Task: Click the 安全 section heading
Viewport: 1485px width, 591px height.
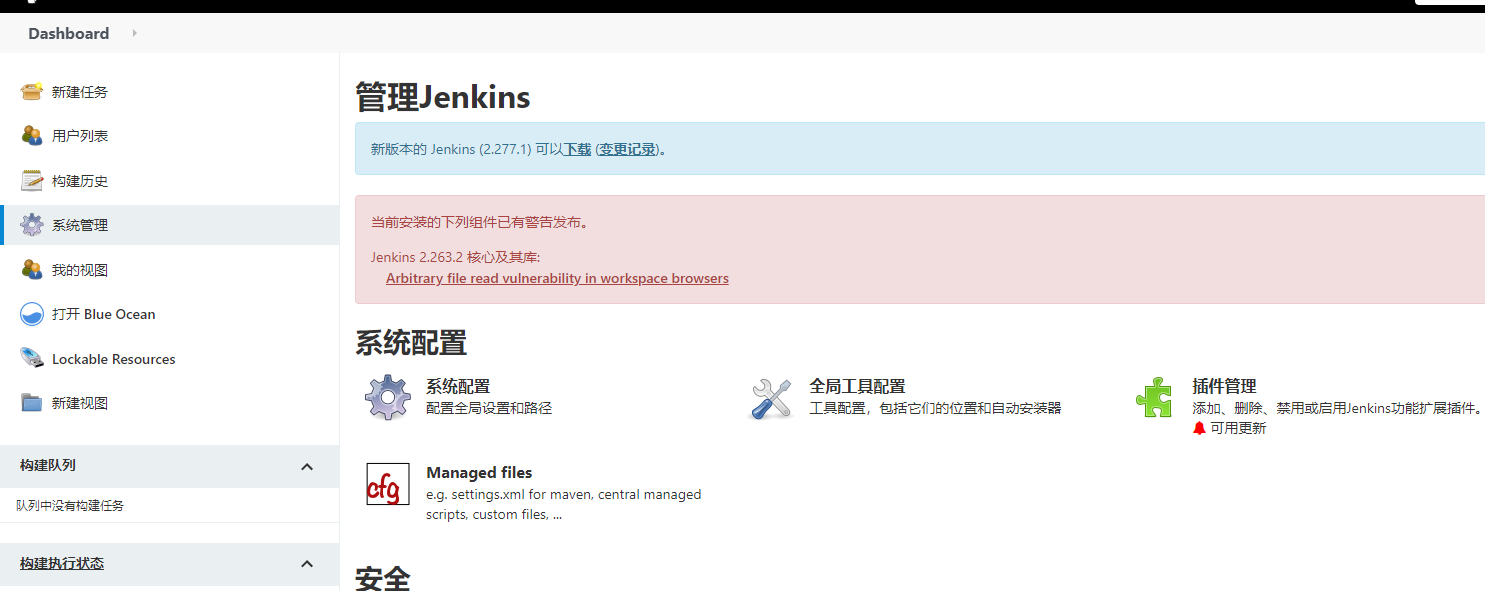Action: point(383,578)
